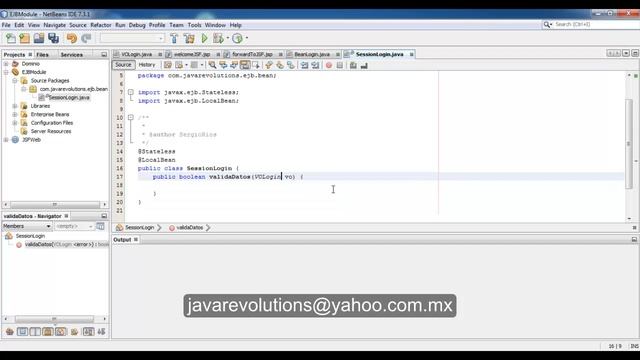Toggle Rectangular Selection in editor toolbar
The height and width of the screenshot is (360, 640).
tap(256, 65)
